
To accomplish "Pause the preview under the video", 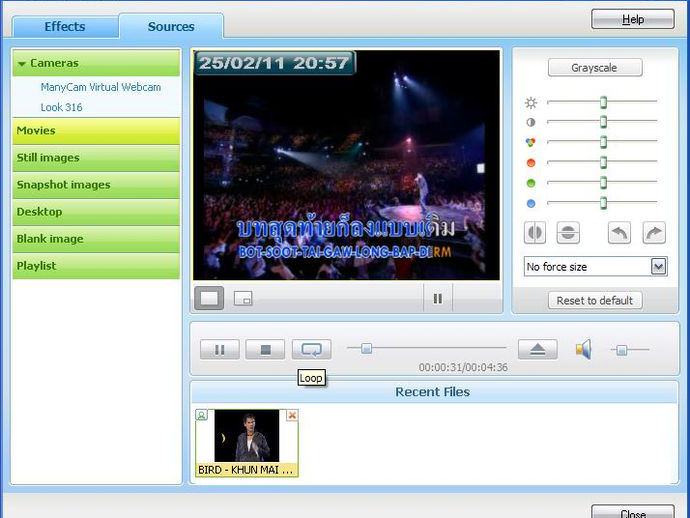I will pyautogui.click(x=437, y=299).
